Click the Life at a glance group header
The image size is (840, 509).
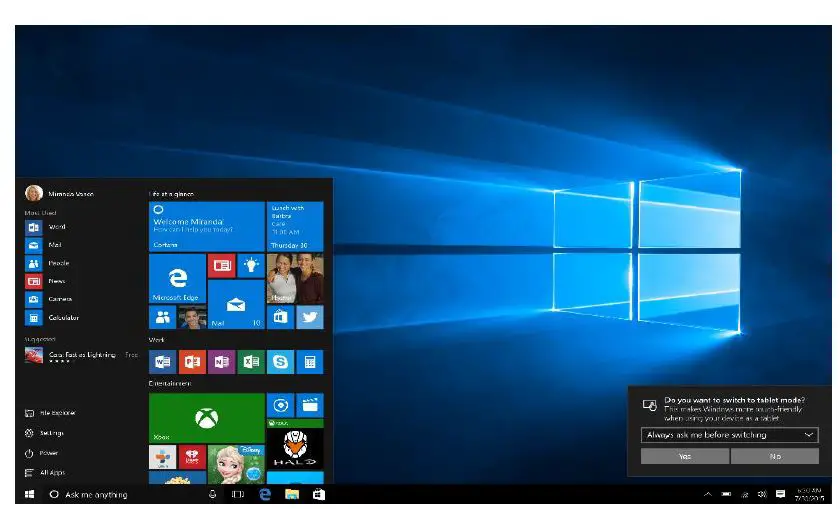pyautogui.click(x=171, y=194)
